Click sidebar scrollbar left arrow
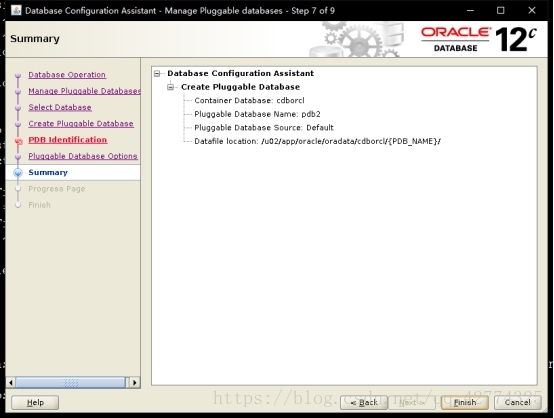 [x=11, y=383]
